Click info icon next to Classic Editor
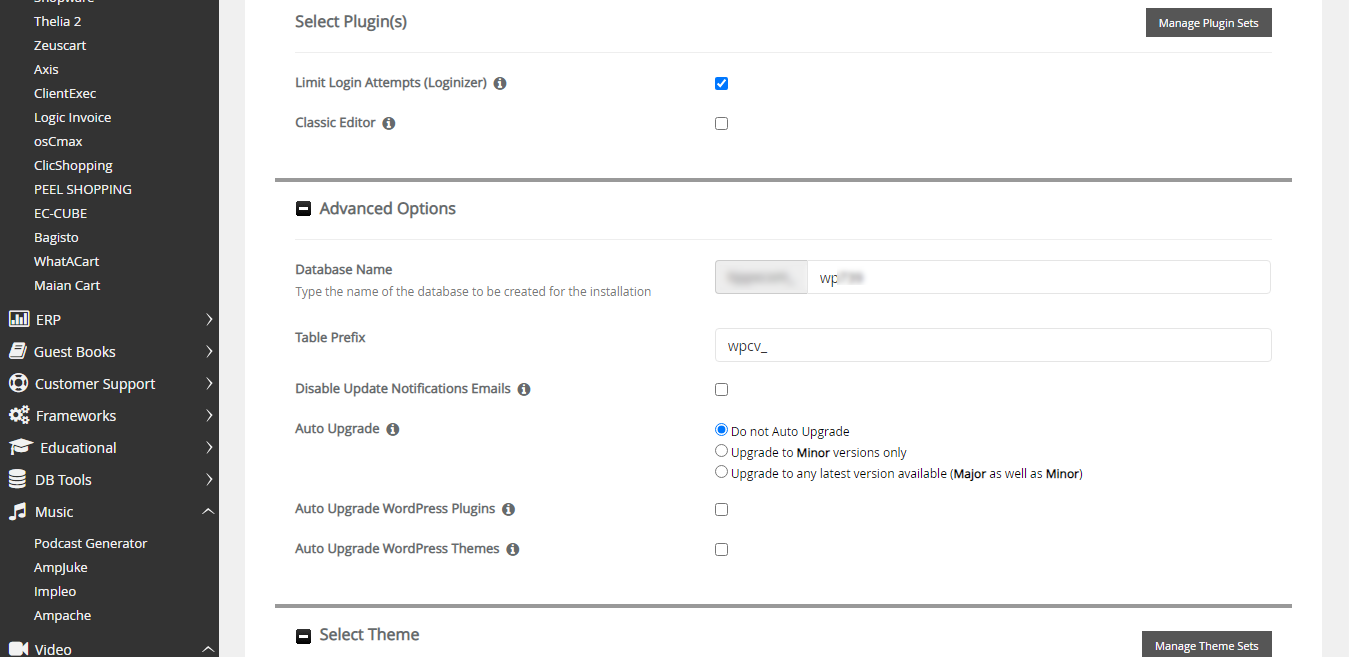Viewport: 1349px width, 658px height. [389, 124]
